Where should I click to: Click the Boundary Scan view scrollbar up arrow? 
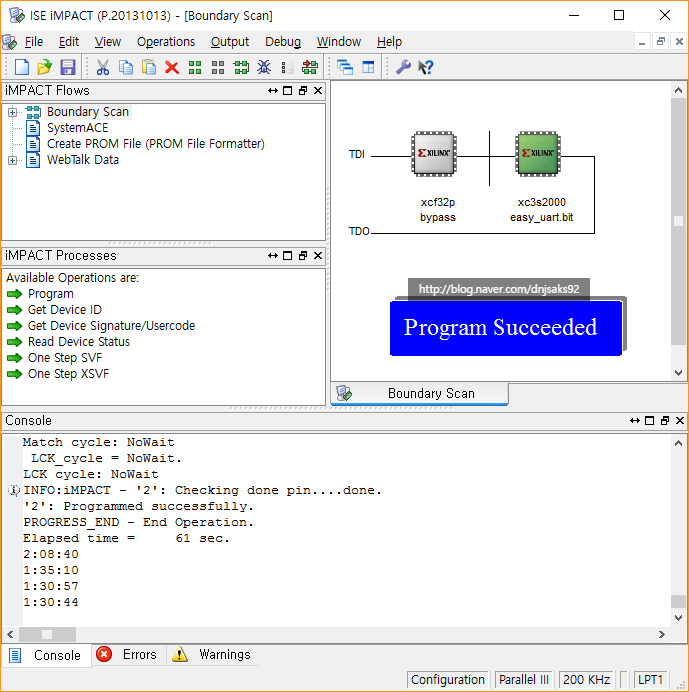(x=678, y=90)
